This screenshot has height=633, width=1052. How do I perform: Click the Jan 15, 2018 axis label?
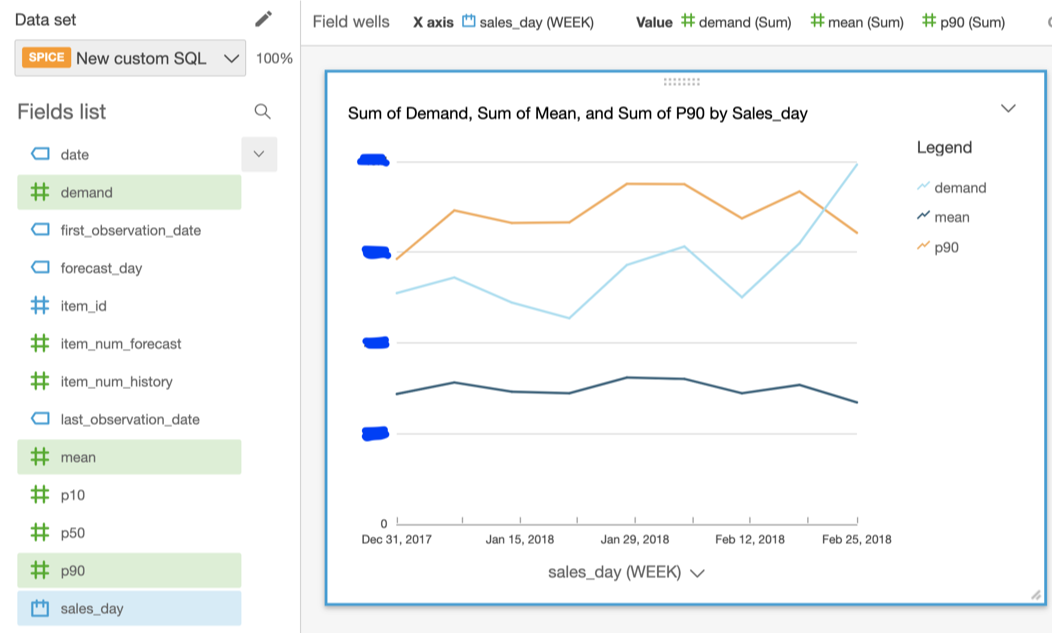[520, 539]
